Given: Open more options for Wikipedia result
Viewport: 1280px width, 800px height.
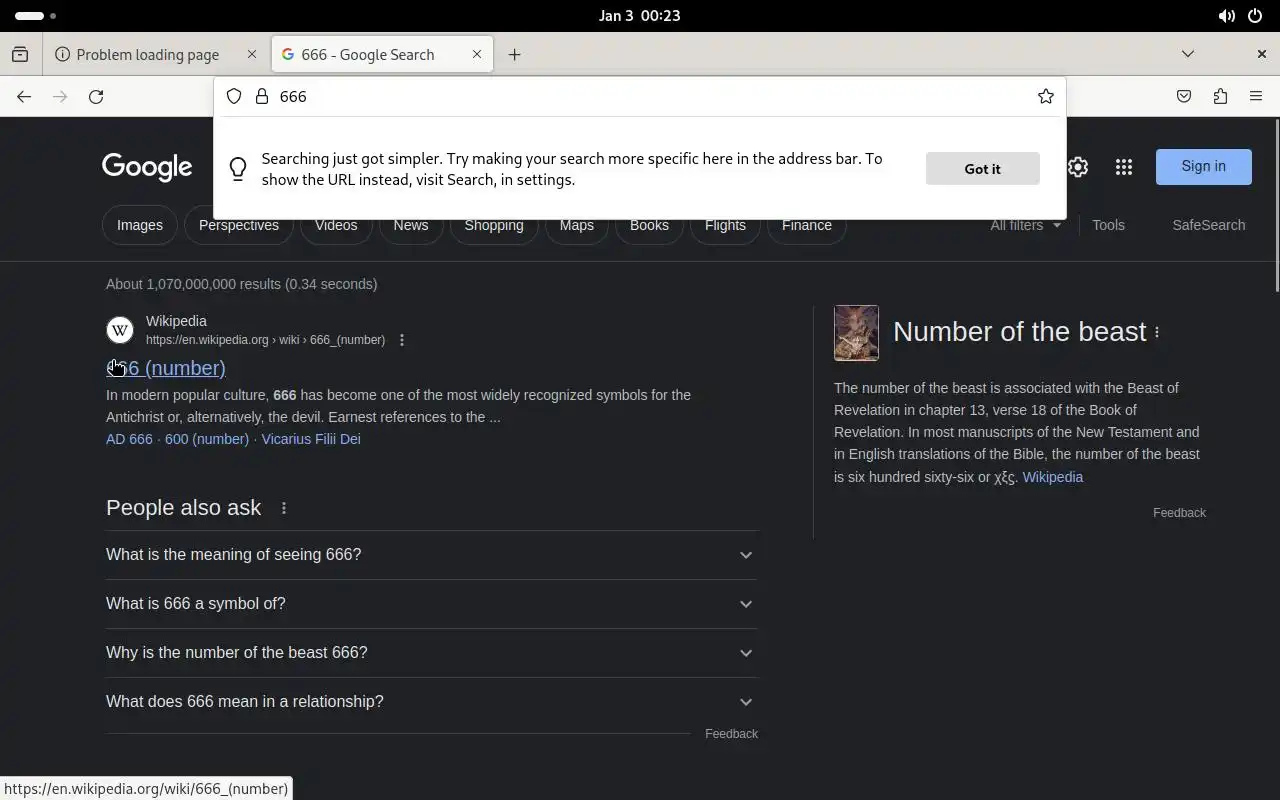Looking at the screenshot, I should 402,340.
